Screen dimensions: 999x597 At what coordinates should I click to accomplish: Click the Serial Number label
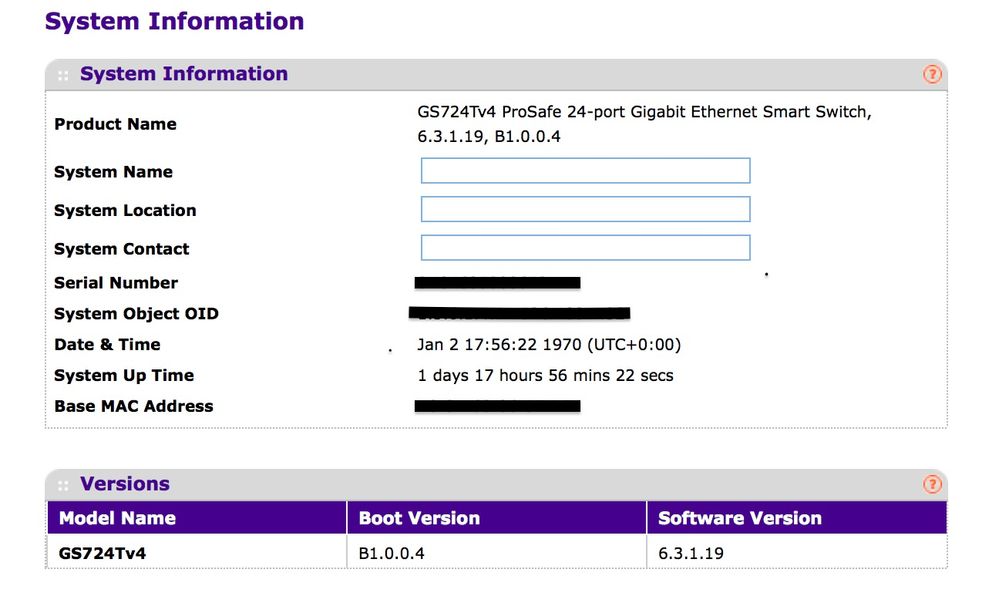116,283
